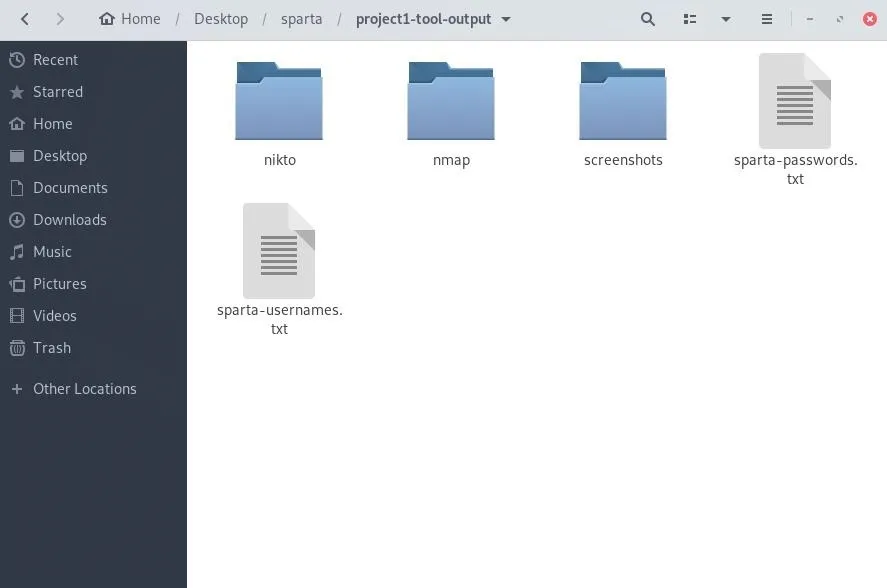887x588 pixels.
Task: Close the file manager window
Action: [869, 19]
